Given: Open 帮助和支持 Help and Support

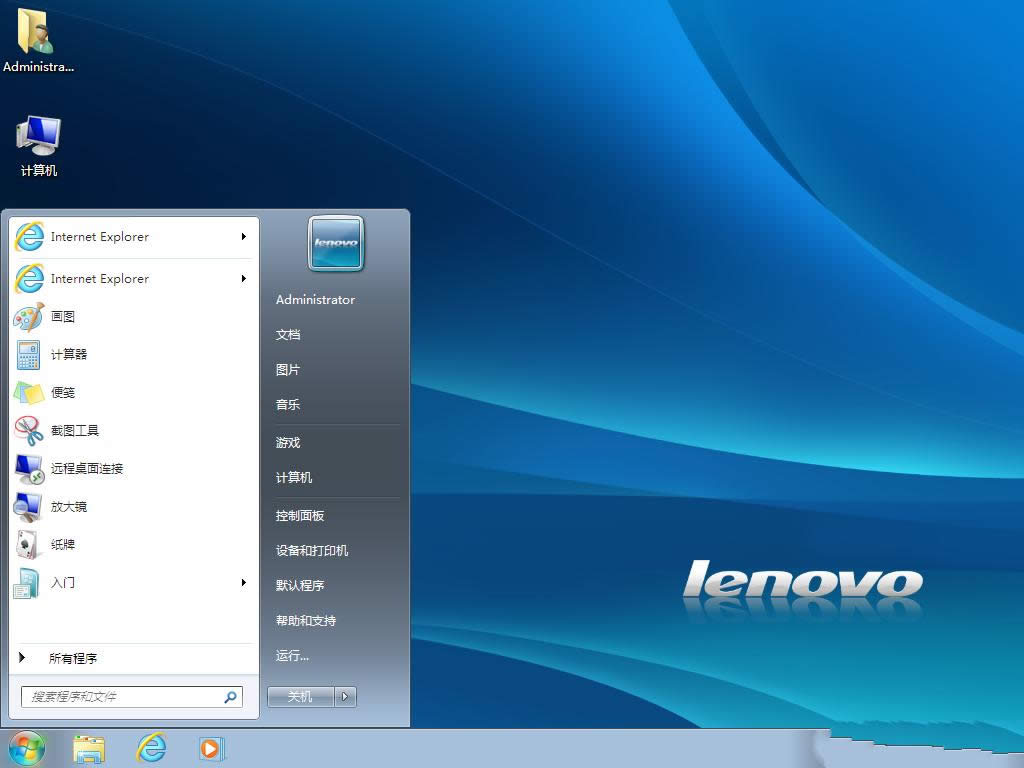Looking at the screenshot, I should pyautogui.click(x=308, y=620).
